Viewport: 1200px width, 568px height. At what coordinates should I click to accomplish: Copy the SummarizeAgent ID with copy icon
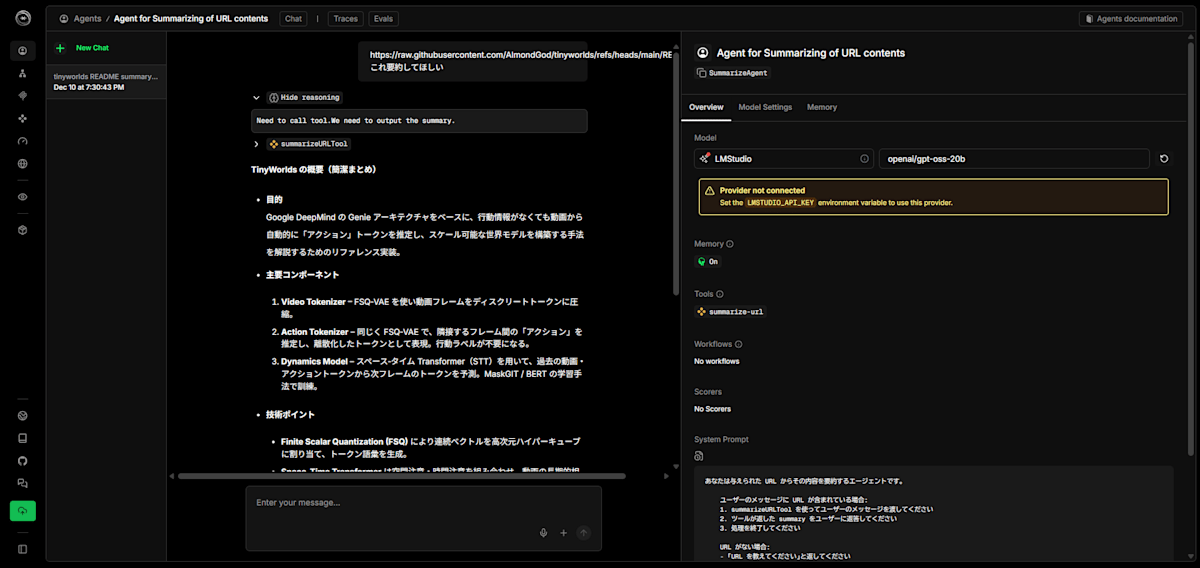[702, 73]
